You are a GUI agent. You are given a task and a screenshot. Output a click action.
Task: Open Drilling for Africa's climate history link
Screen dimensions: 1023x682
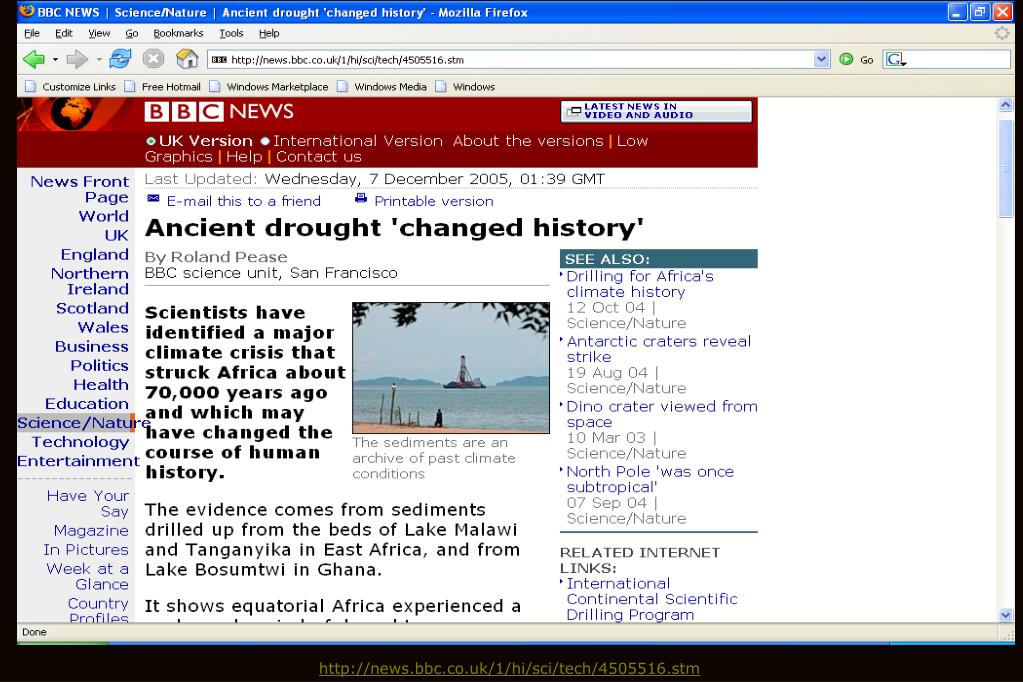click(640, 284)
